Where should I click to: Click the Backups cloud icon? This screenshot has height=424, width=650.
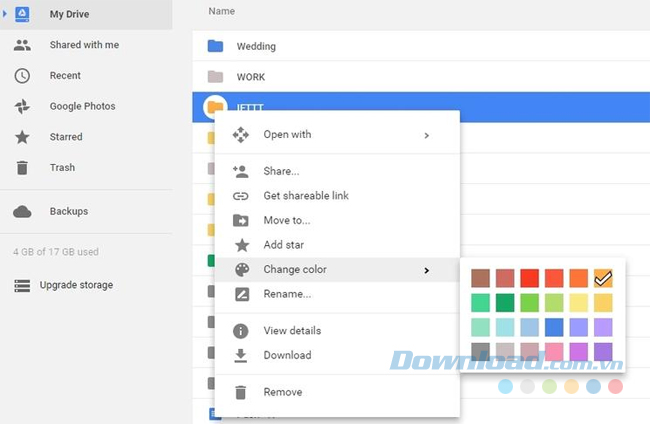pos(22,211)
